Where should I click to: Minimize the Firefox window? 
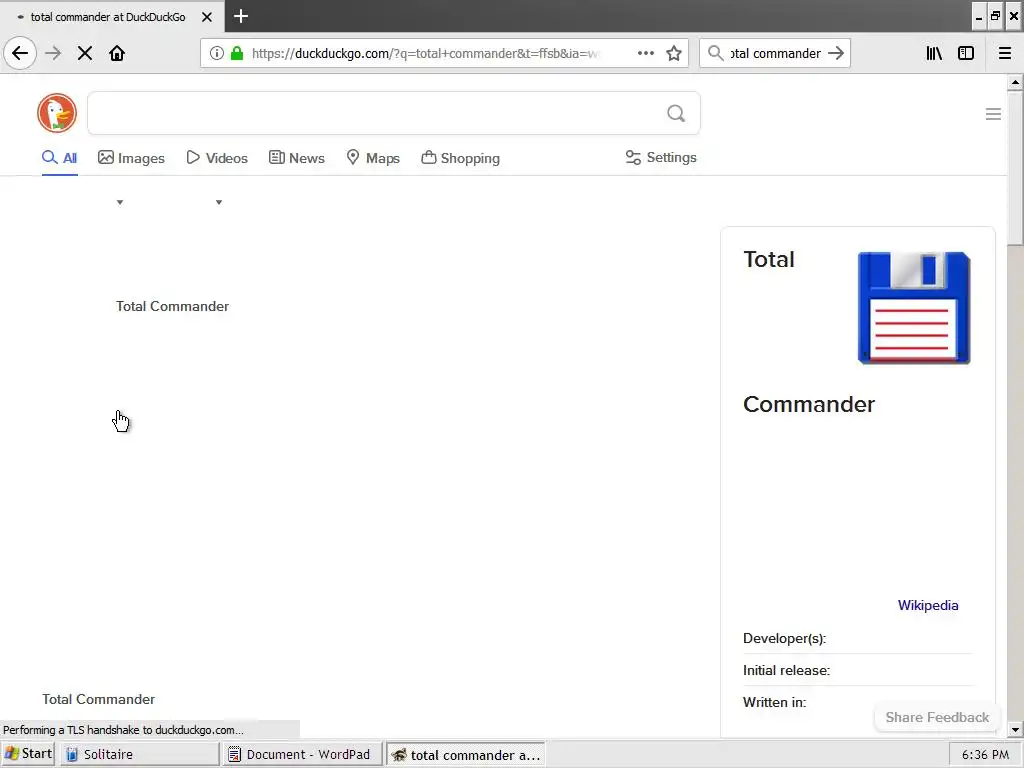(978, 17)
